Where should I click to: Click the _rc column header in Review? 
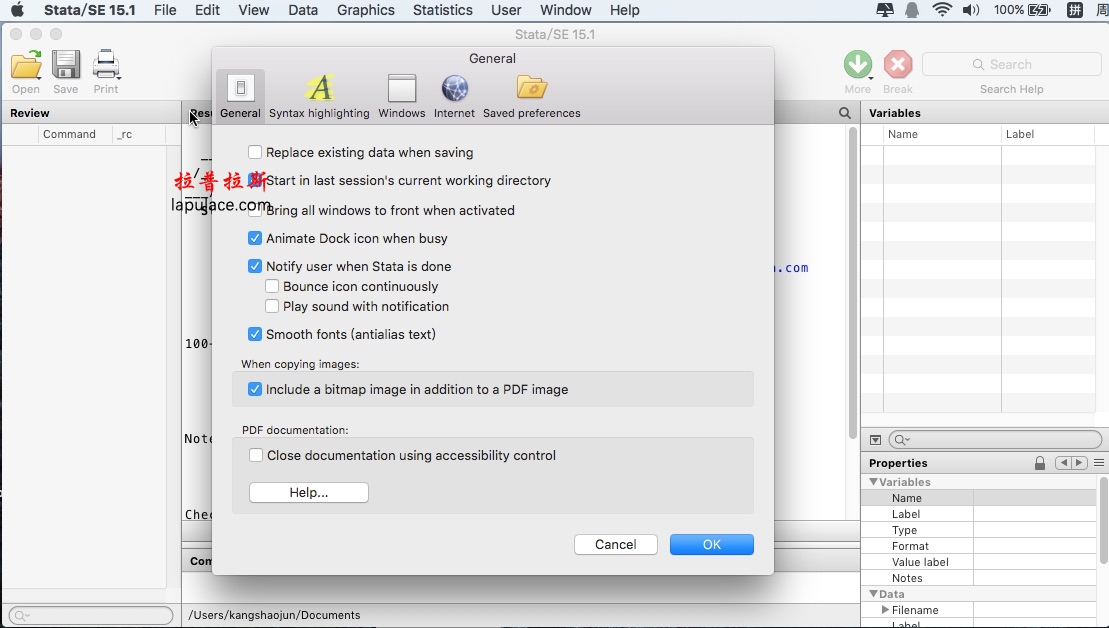click(139, 134)
